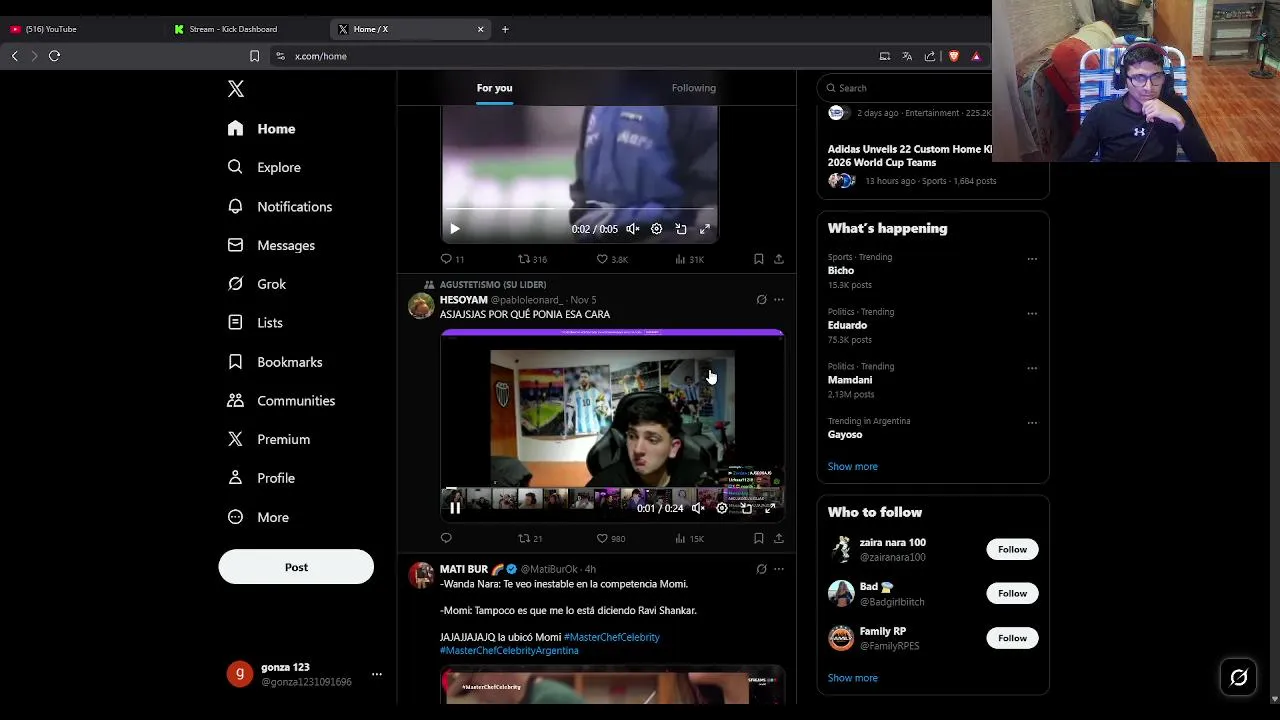This screenshot has width=1280, height=720.
Task: Repost the HESOYAM post with 21 reposts
Action: click(x=530, y=538)
